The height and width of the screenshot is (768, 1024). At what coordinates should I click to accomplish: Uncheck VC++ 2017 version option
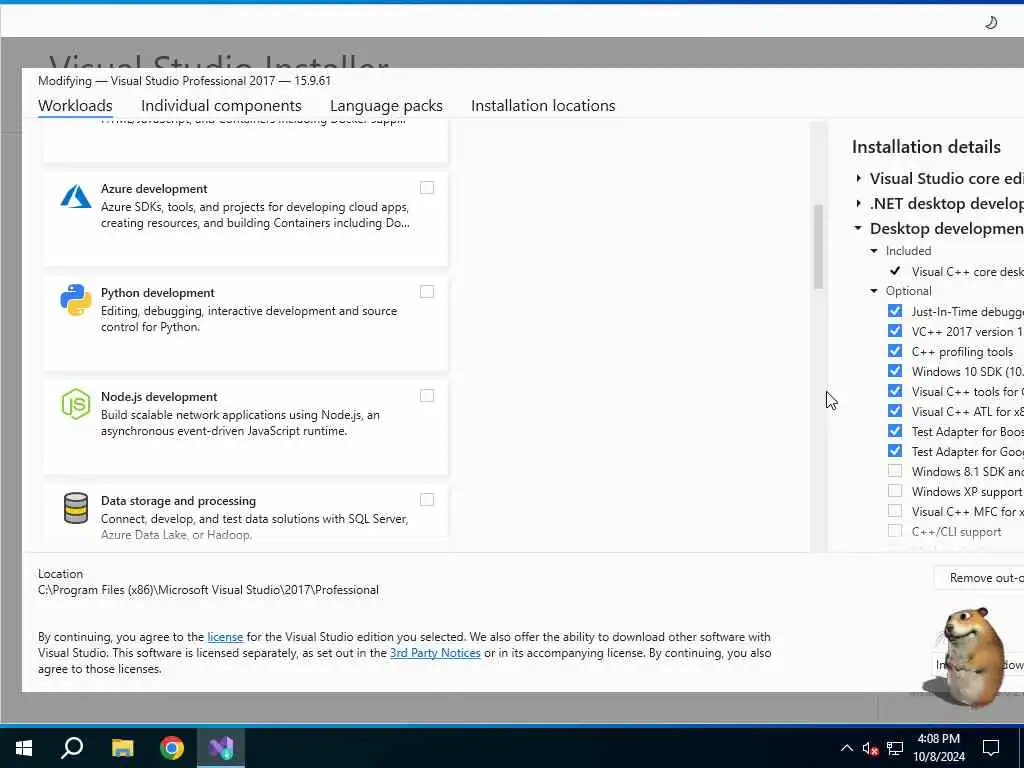click(895, 331)
